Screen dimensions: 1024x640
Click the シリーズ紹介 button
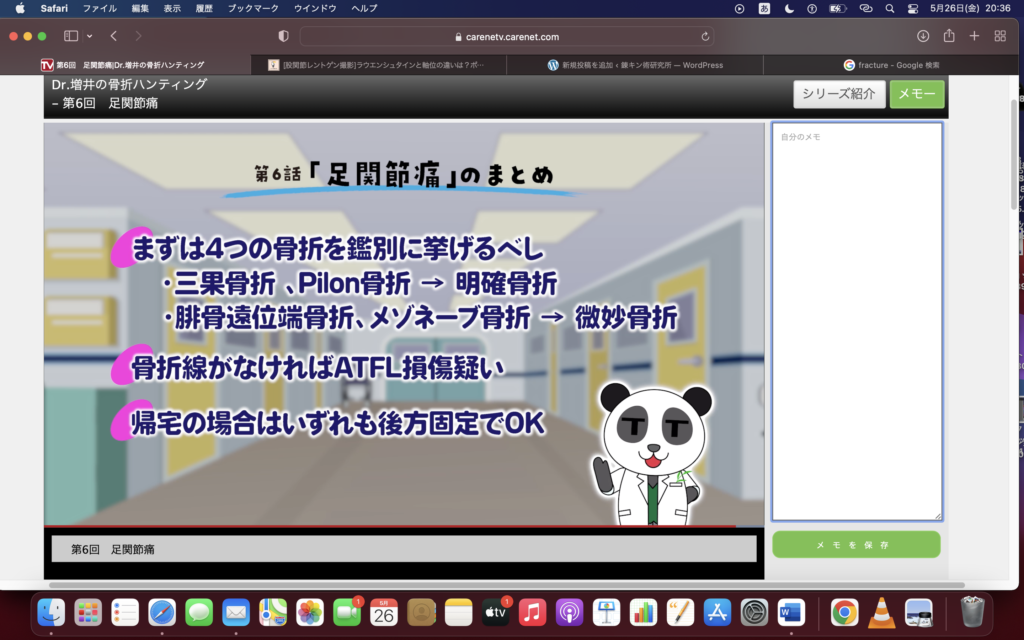[839, 94]
